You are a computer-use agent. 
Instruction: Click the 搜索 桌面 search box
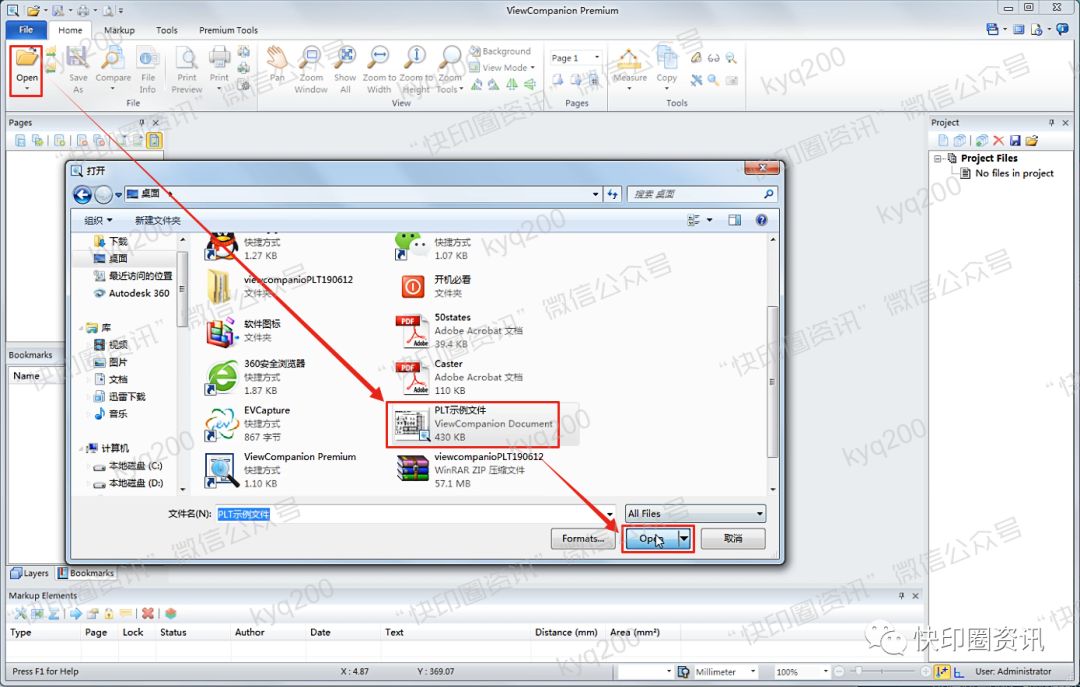[x=702, y=194]
